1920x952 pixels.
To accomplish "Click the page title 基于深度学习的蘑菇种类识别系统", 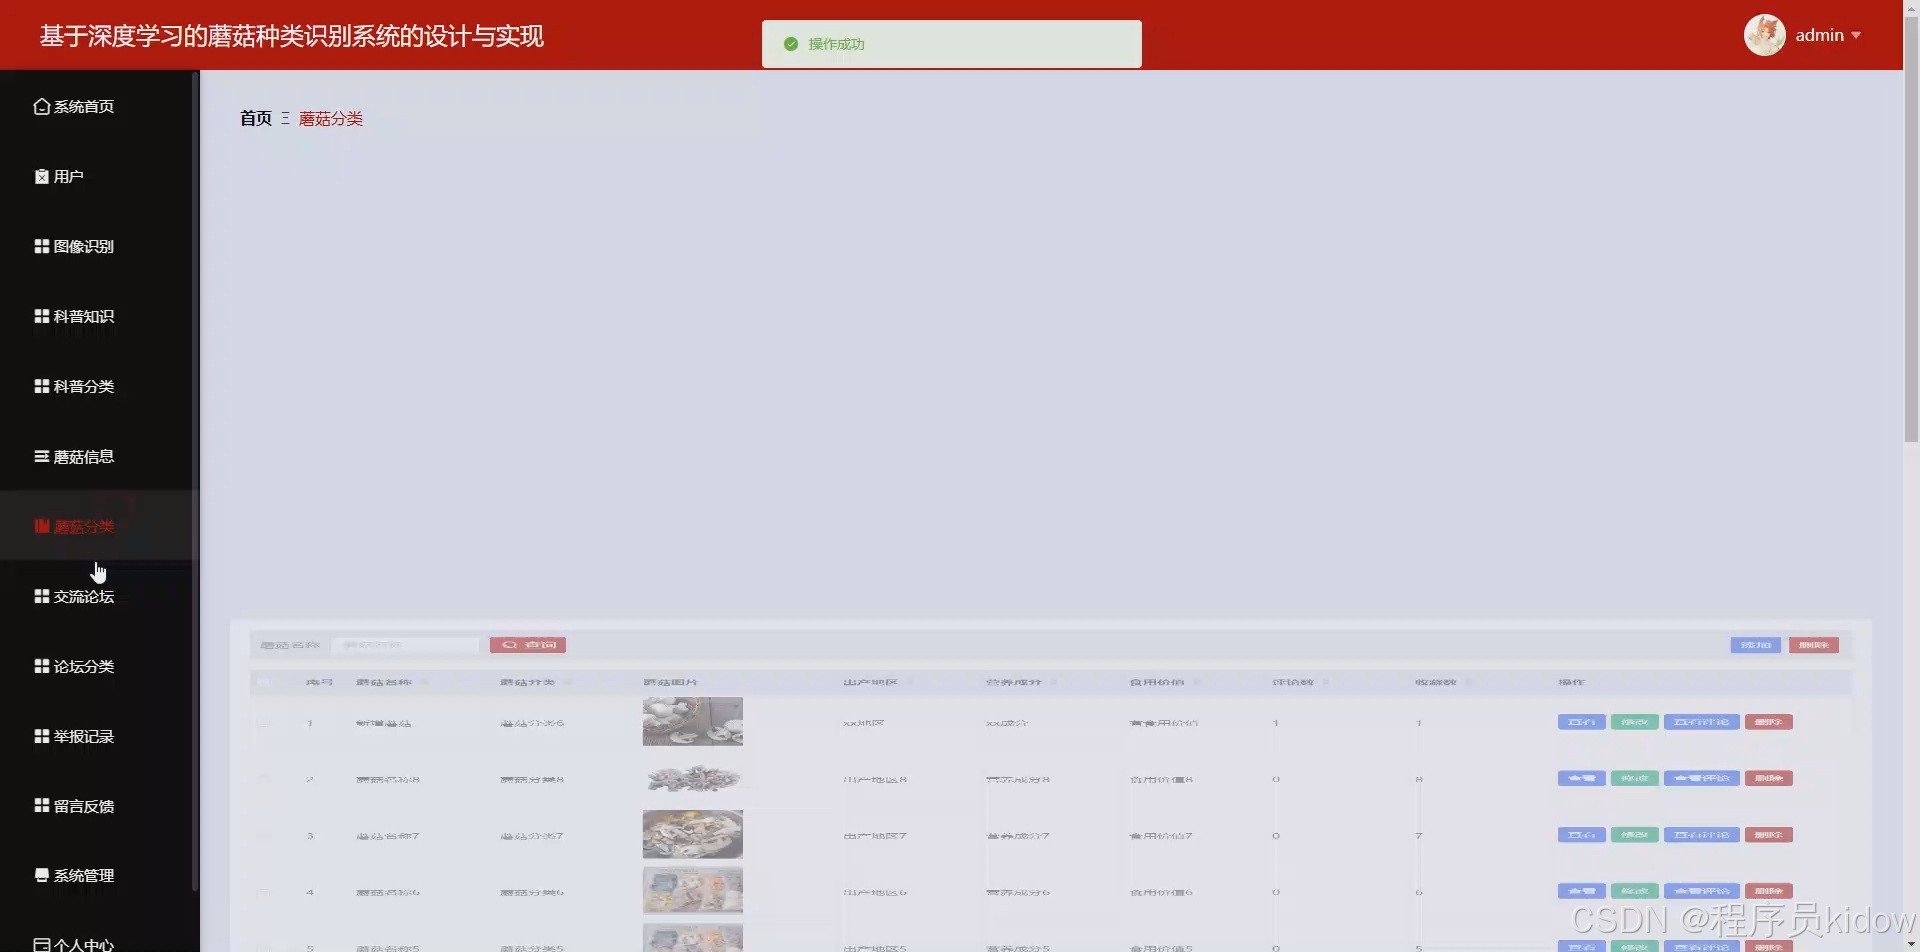I will 292,36.
